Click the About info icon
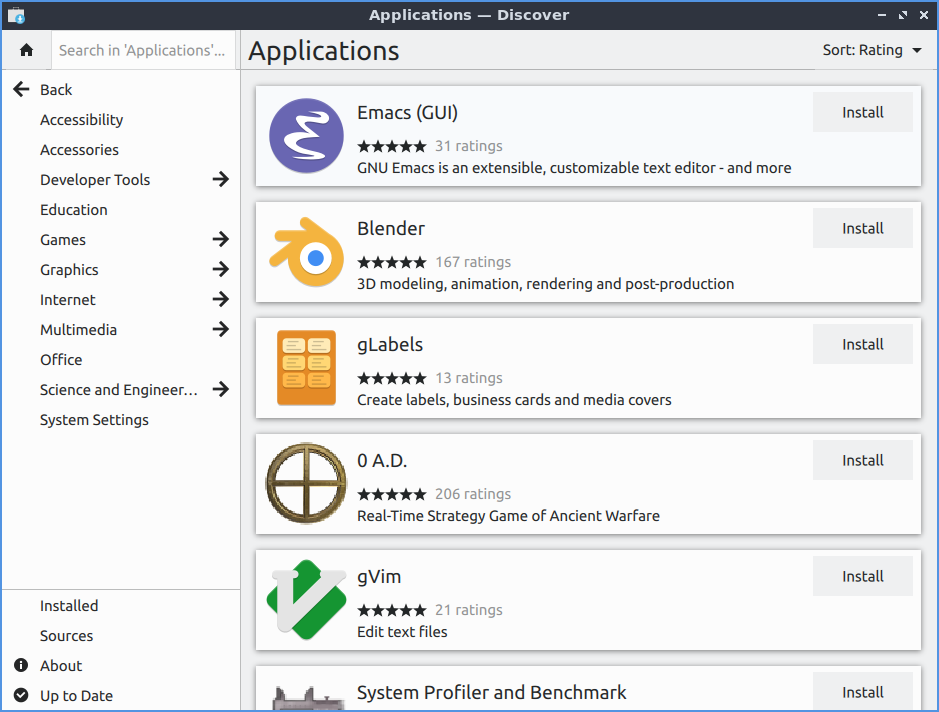The width and height of the screenshot is (939, 712). pos(21,666)
